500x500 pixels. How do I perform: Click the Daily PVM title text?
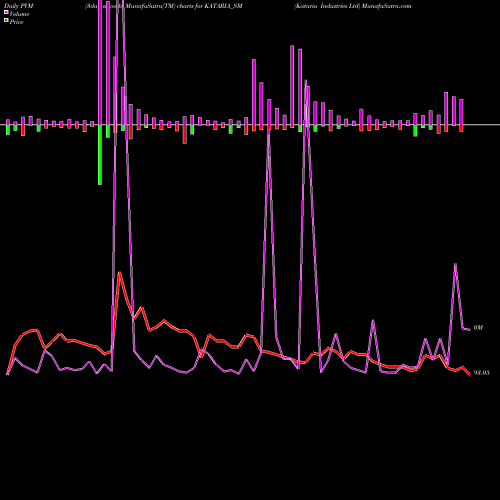pos(19,6)
